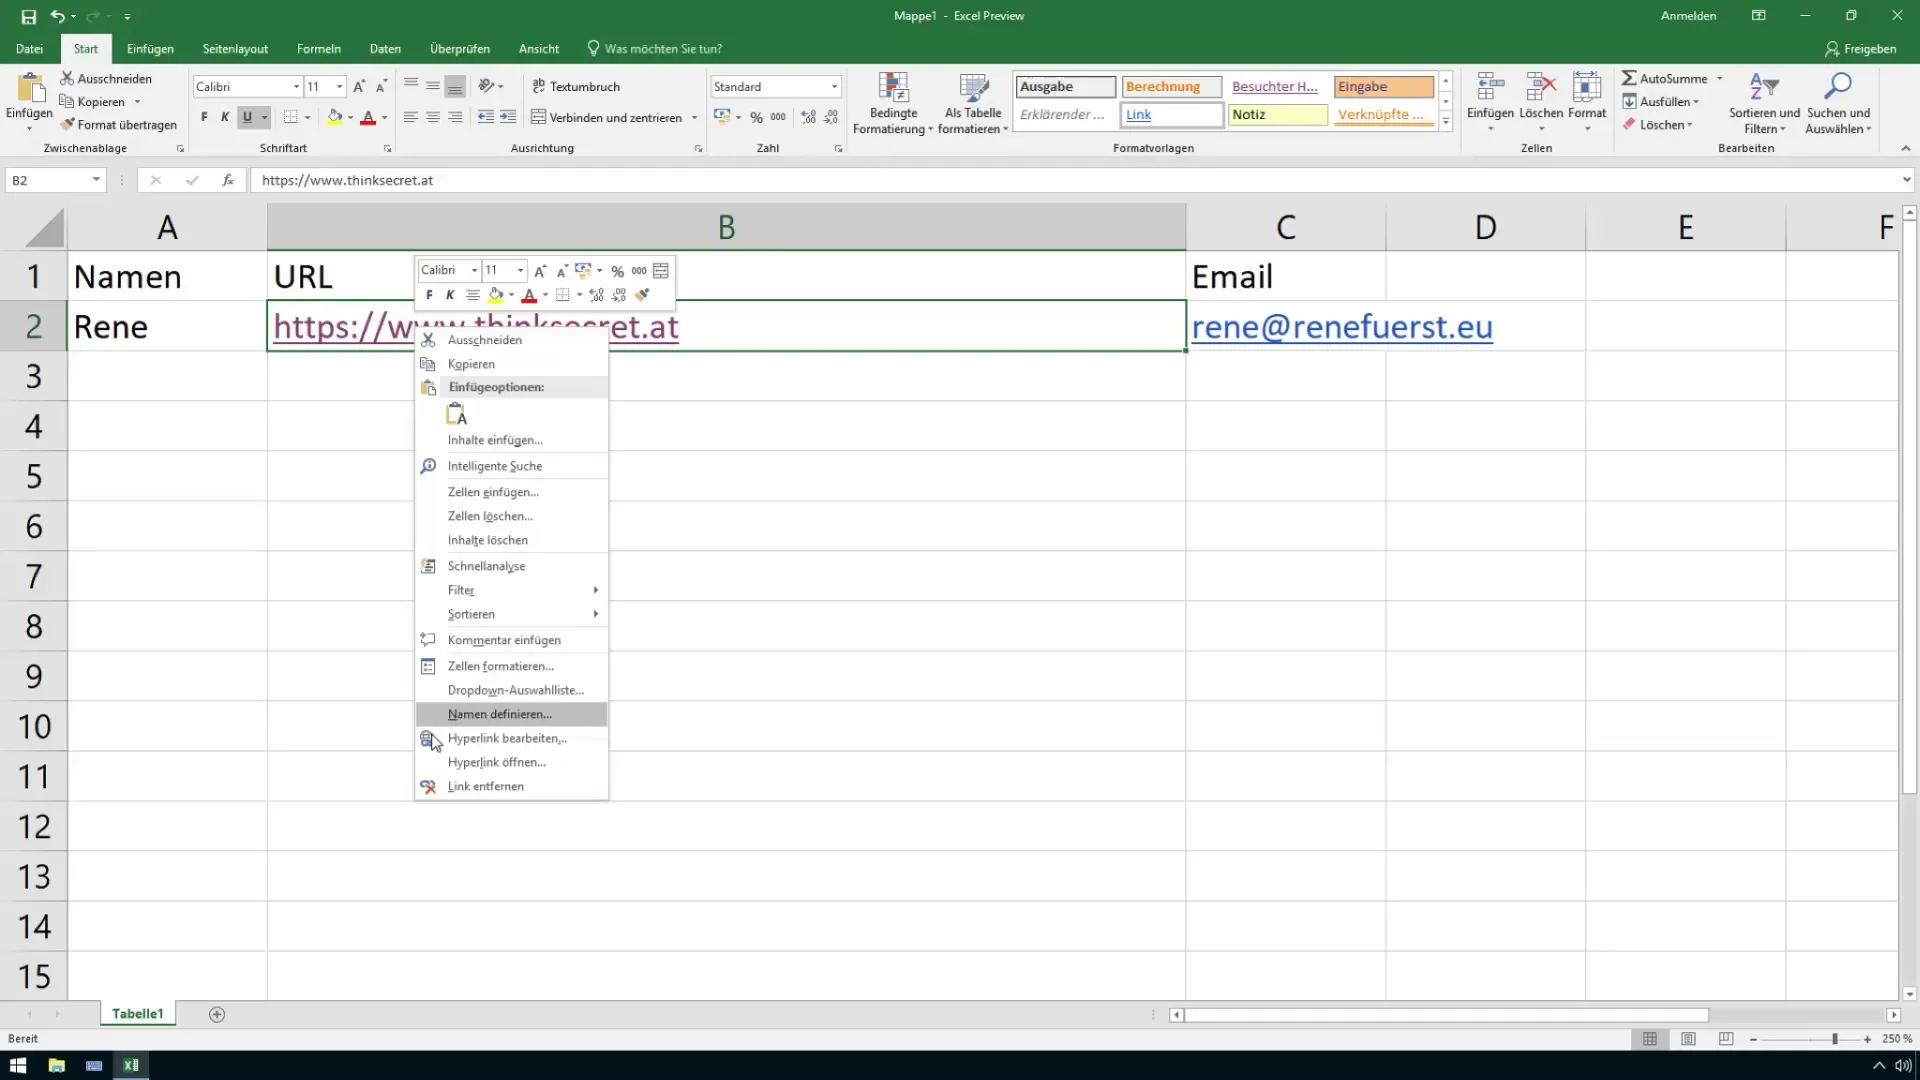
Task: Open the Einfügen ribbon tab
Action: point(150,49)
